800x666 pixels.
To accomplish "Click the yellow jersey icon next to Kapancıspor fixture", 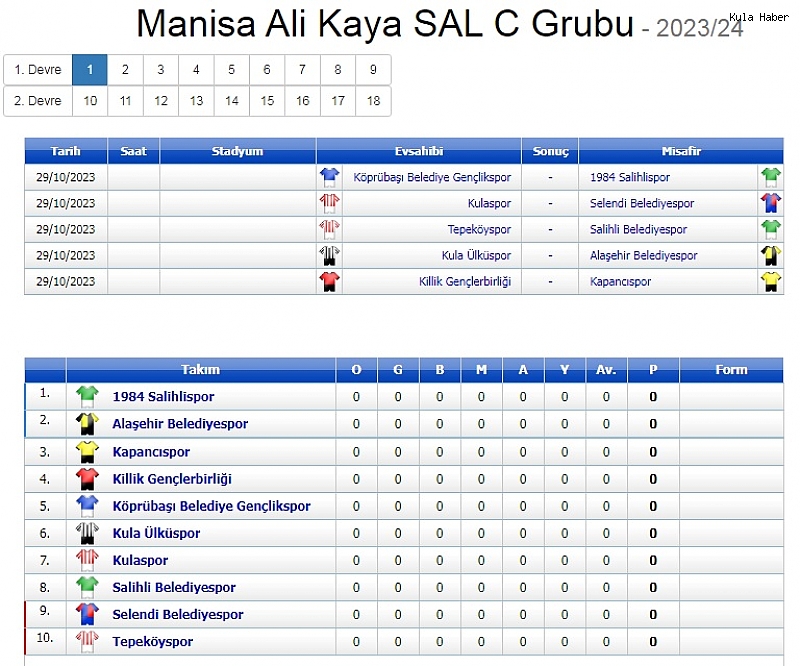I will (x=770, y=281).
